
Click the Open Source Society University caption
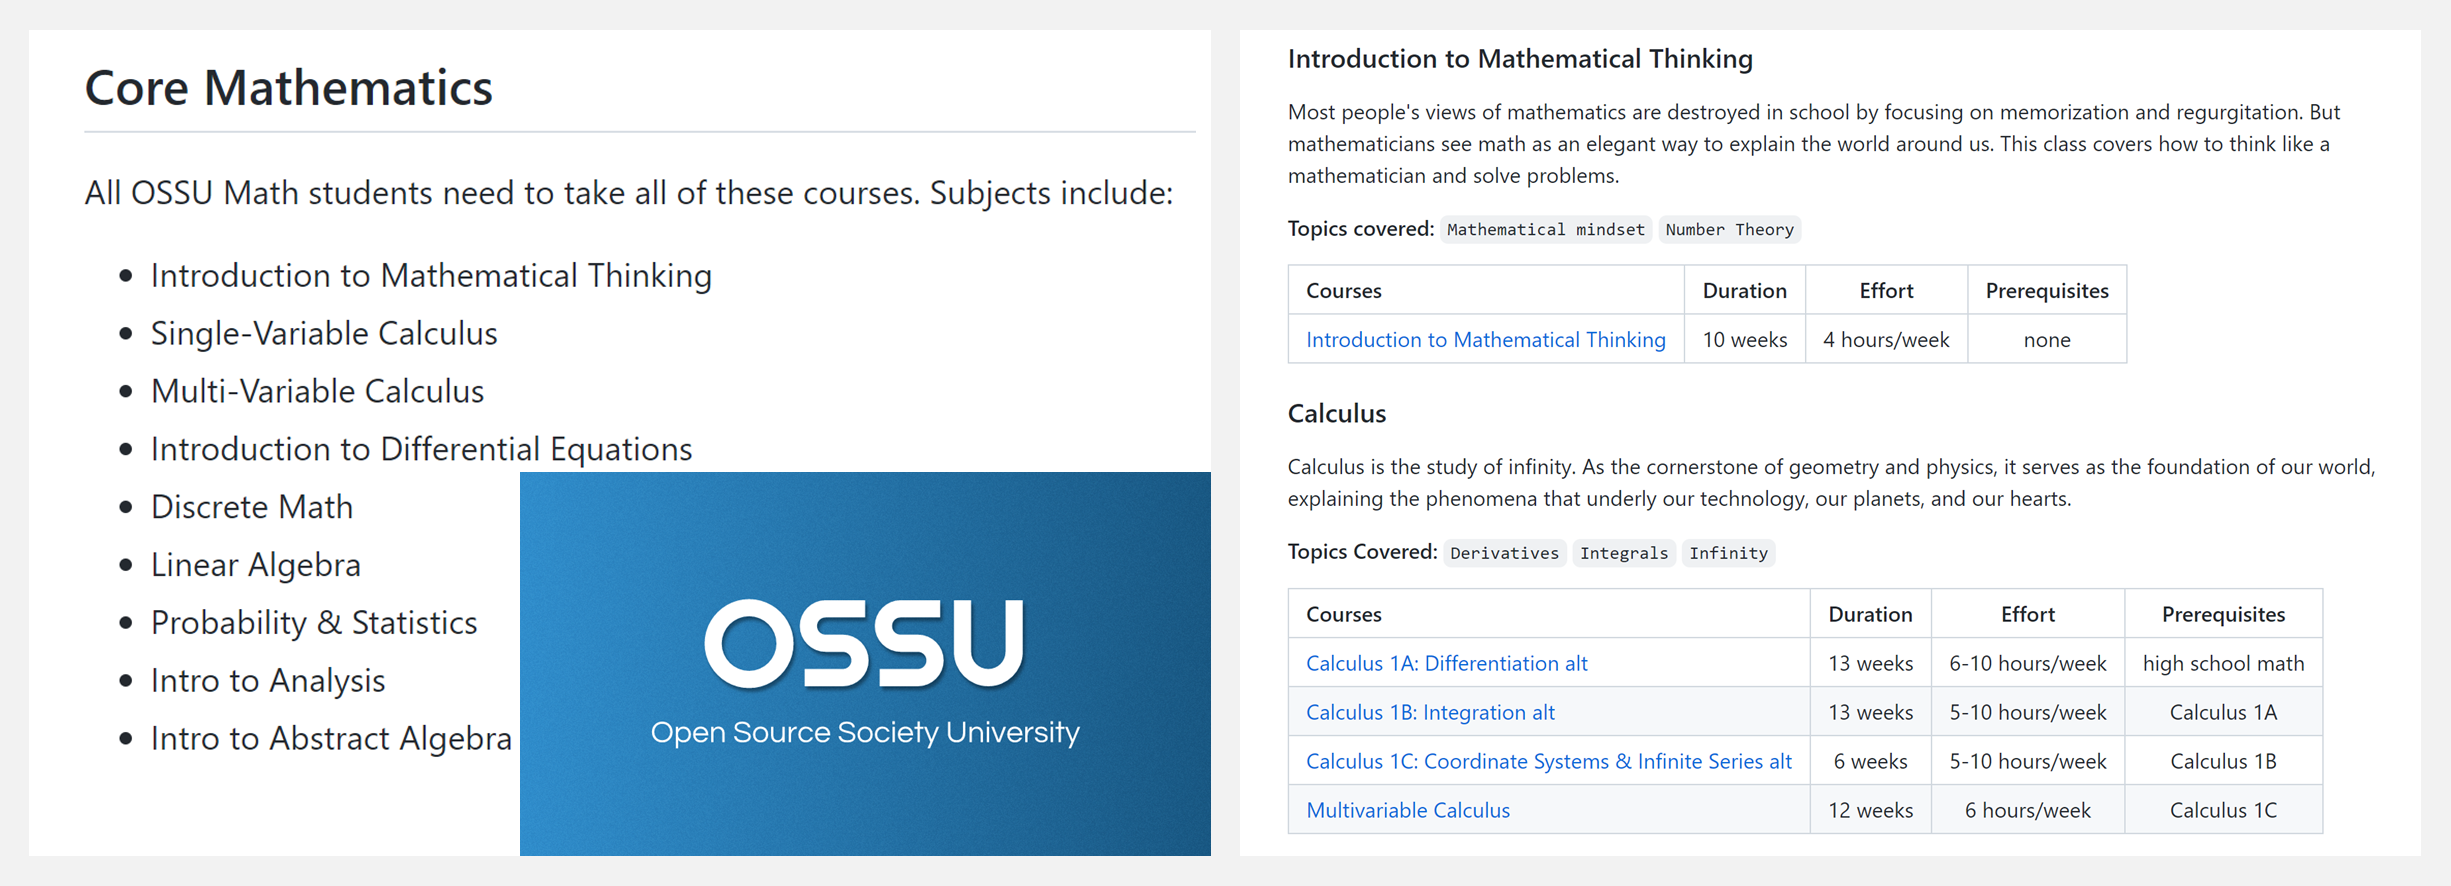coord(865,732)
